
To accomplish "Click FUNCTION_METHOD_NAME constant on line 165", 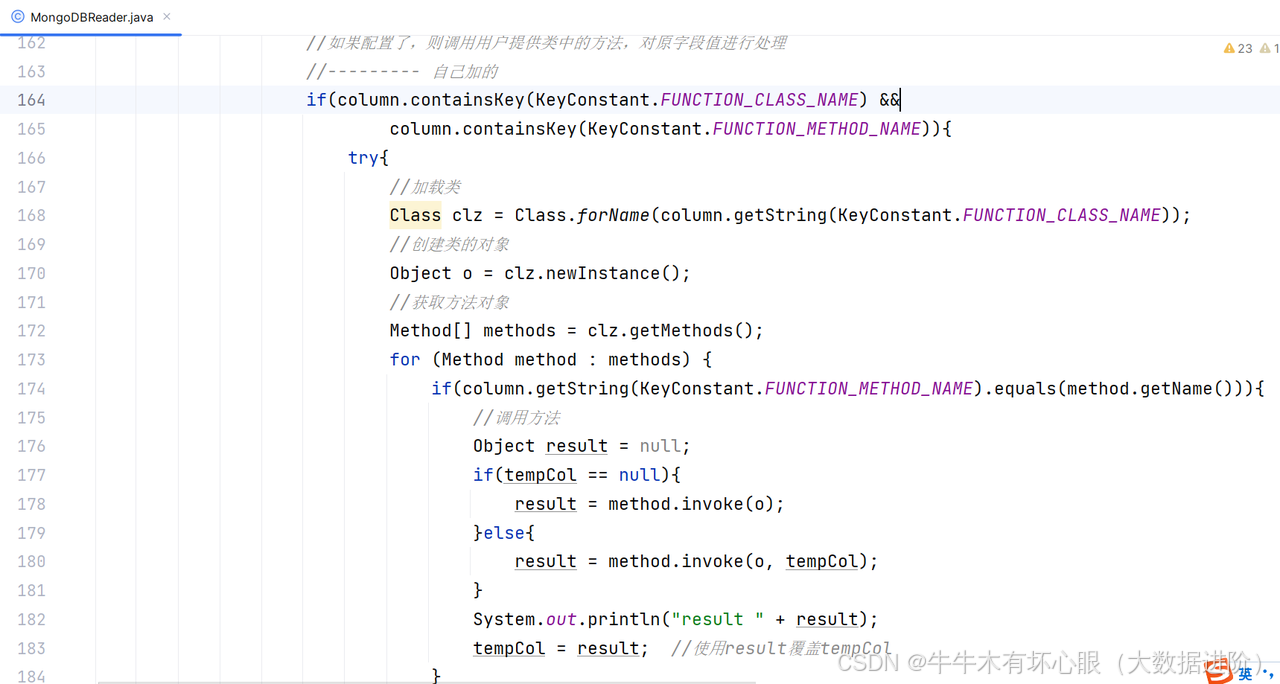I will click(x=816, y=129).
